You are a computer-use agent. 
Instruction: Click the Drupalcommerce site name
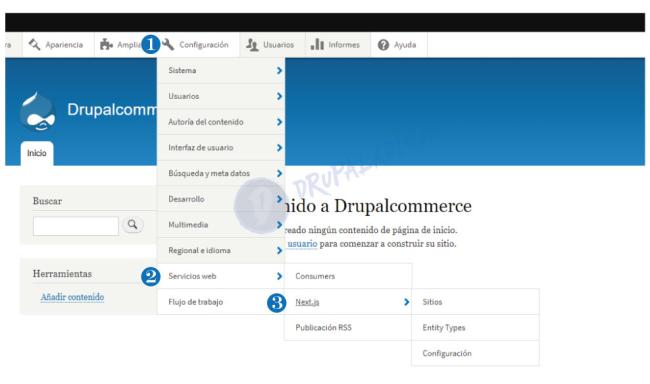point(112,109)
